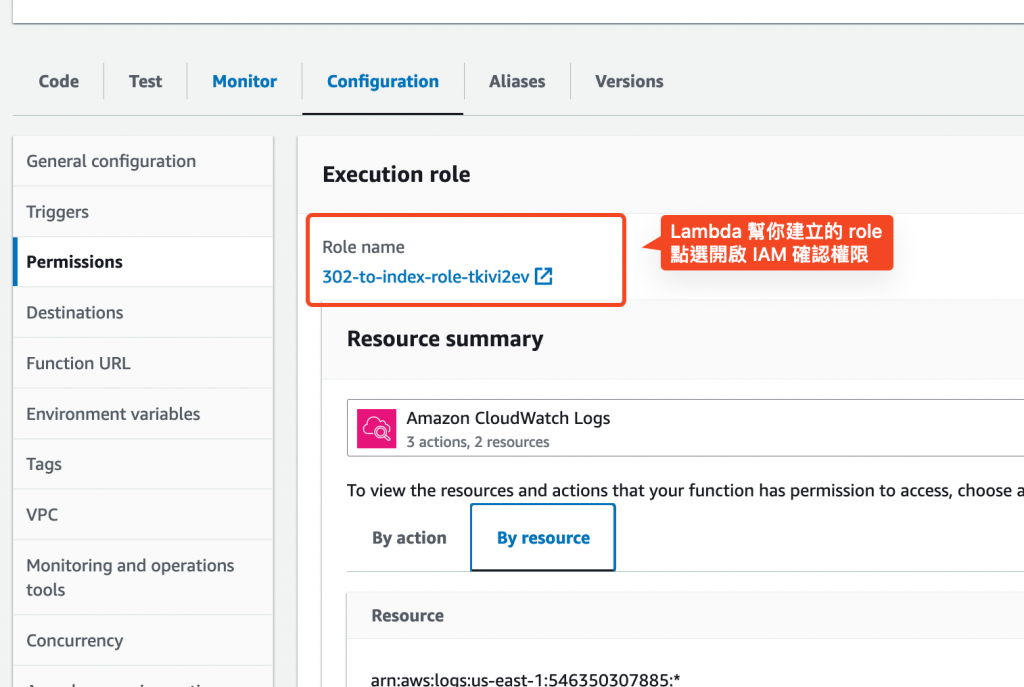Open Monitoring and operations tools

click(x=130, y=577)
